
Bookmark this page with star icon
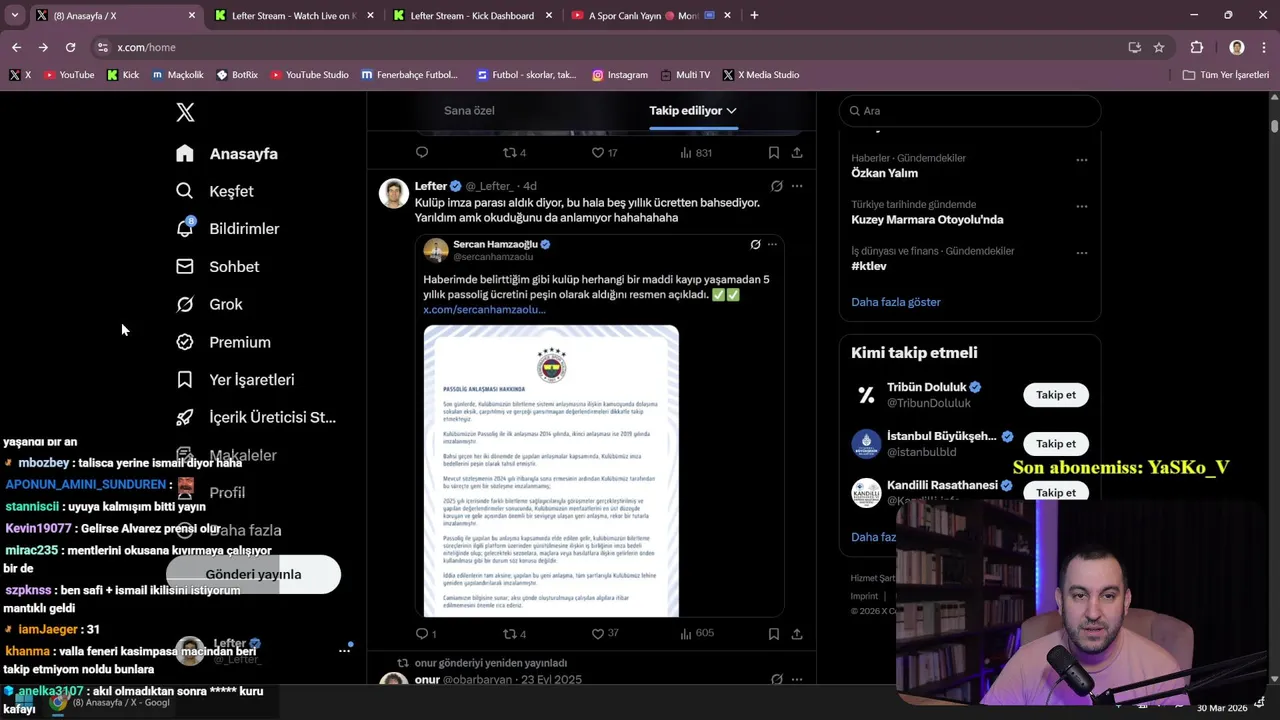click(x=1159, y=47)
